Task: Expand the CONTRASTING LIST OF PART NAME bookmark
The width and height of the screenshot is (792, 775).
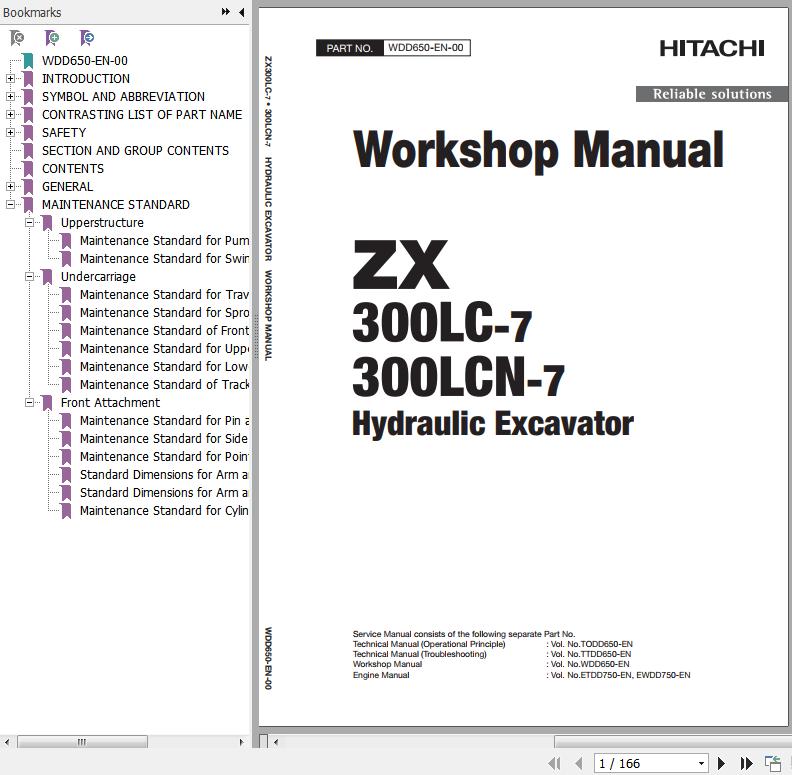Action: pyautogui.click(x=10, y=115)
